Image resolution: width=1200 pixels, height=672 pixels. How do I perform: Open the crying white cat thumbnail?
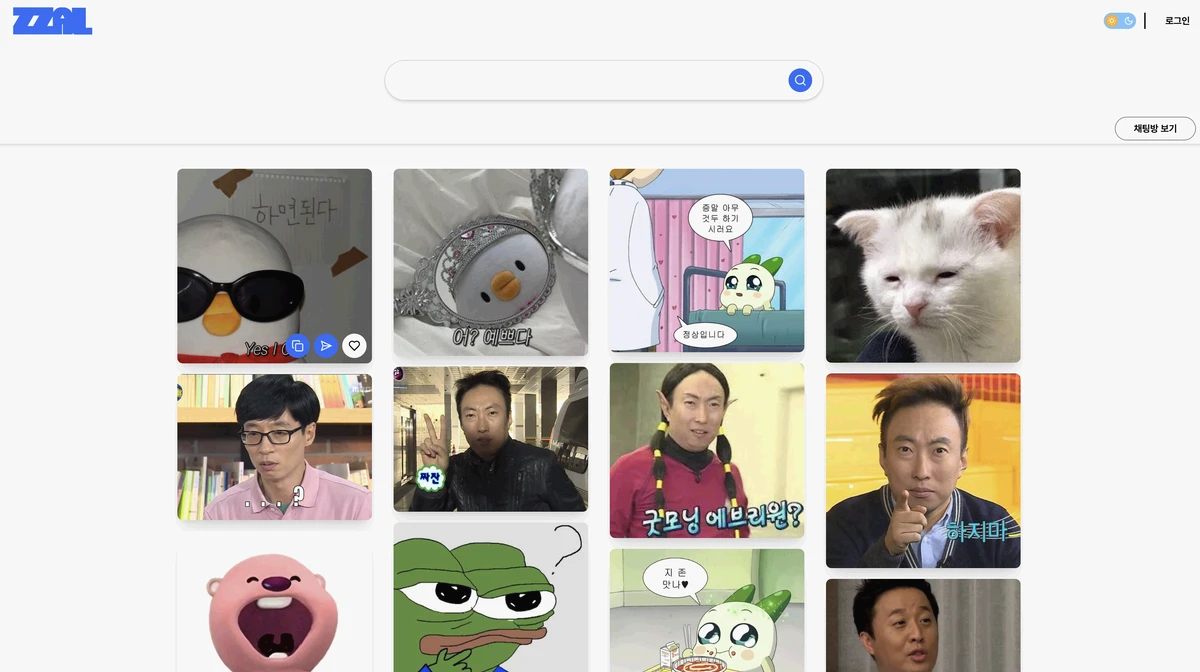(923, 265)
